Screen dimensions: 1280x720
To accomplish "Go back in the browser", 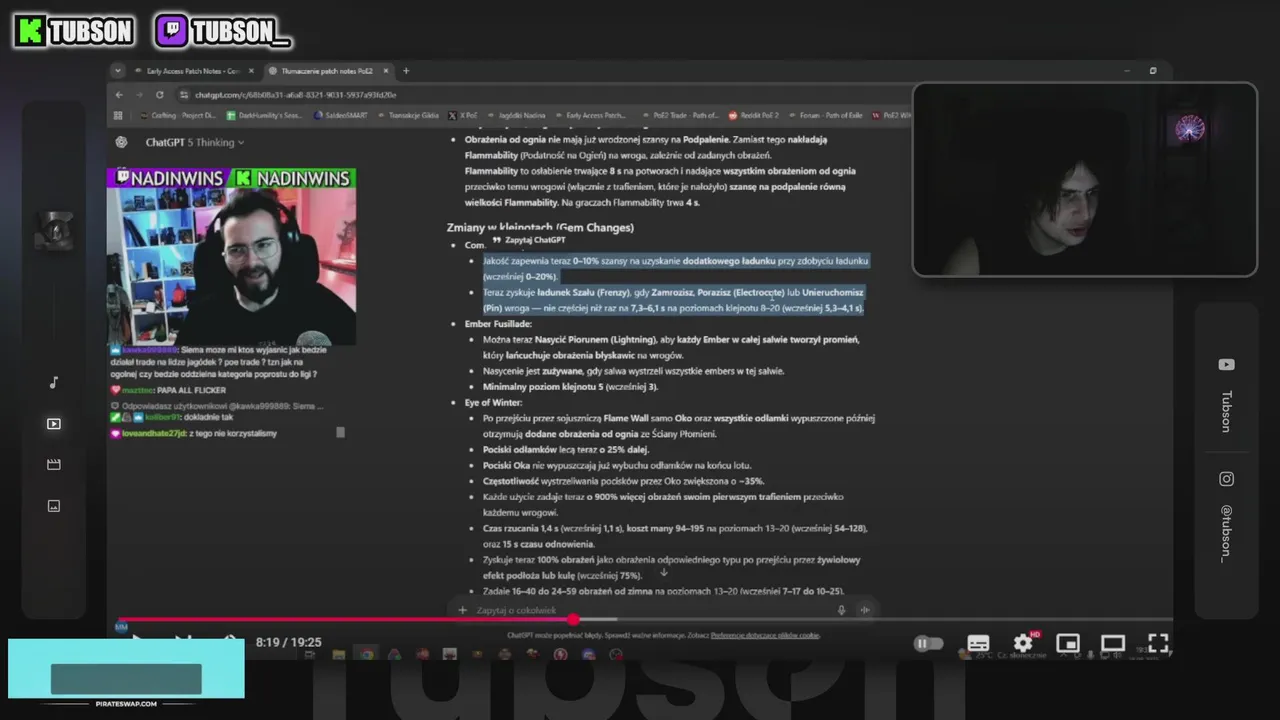I will pyautogui.click(x=119, y=95).
